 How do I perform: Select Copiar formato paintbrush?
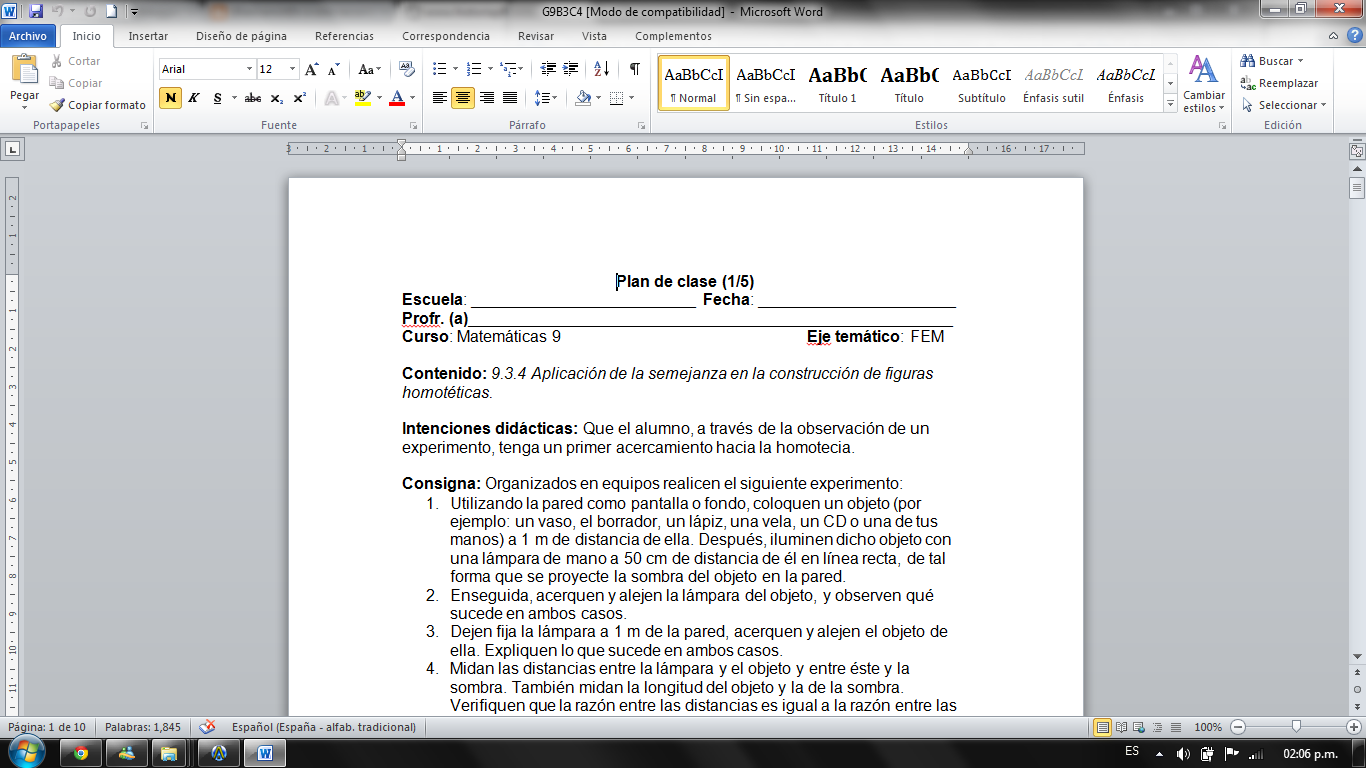pos(98,105)
